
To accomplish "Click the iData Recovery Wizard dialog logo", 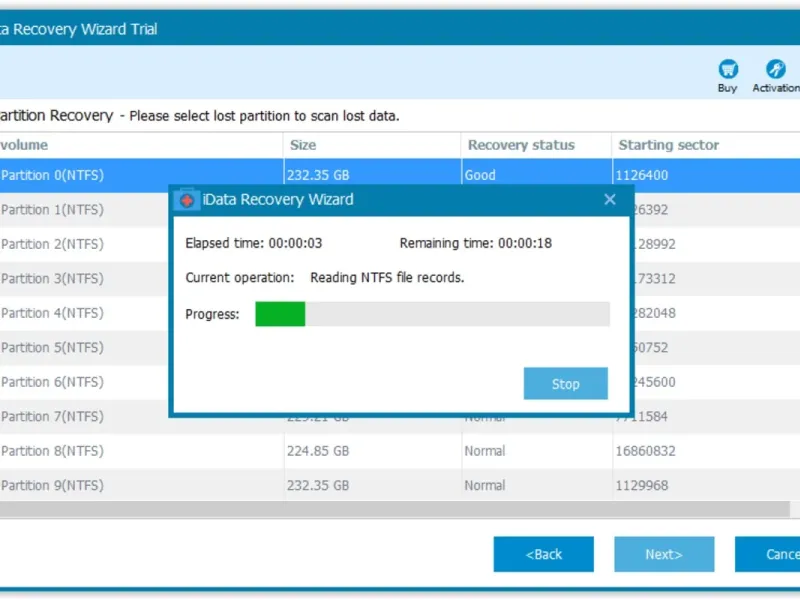I will tap(187, 199).
